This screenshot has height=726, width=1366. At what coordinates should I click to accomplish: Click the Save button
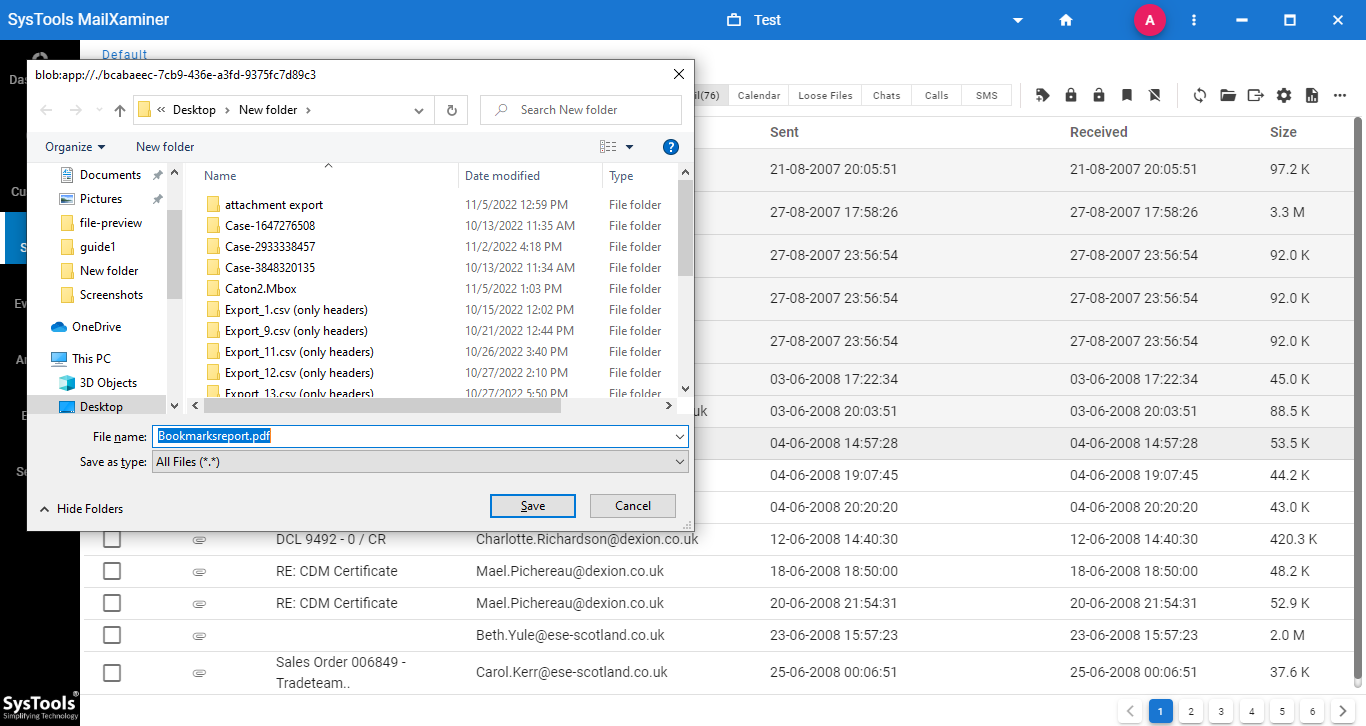533,506
